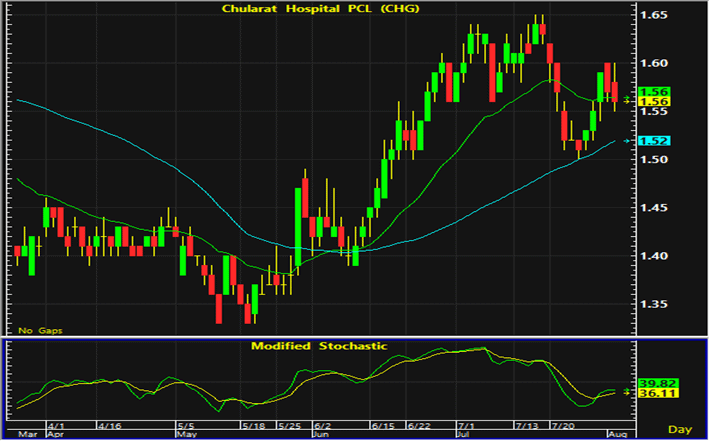Select the green 39.82 stochastic value
Viewport: 710px width, 441px height.
click(658, 383)
